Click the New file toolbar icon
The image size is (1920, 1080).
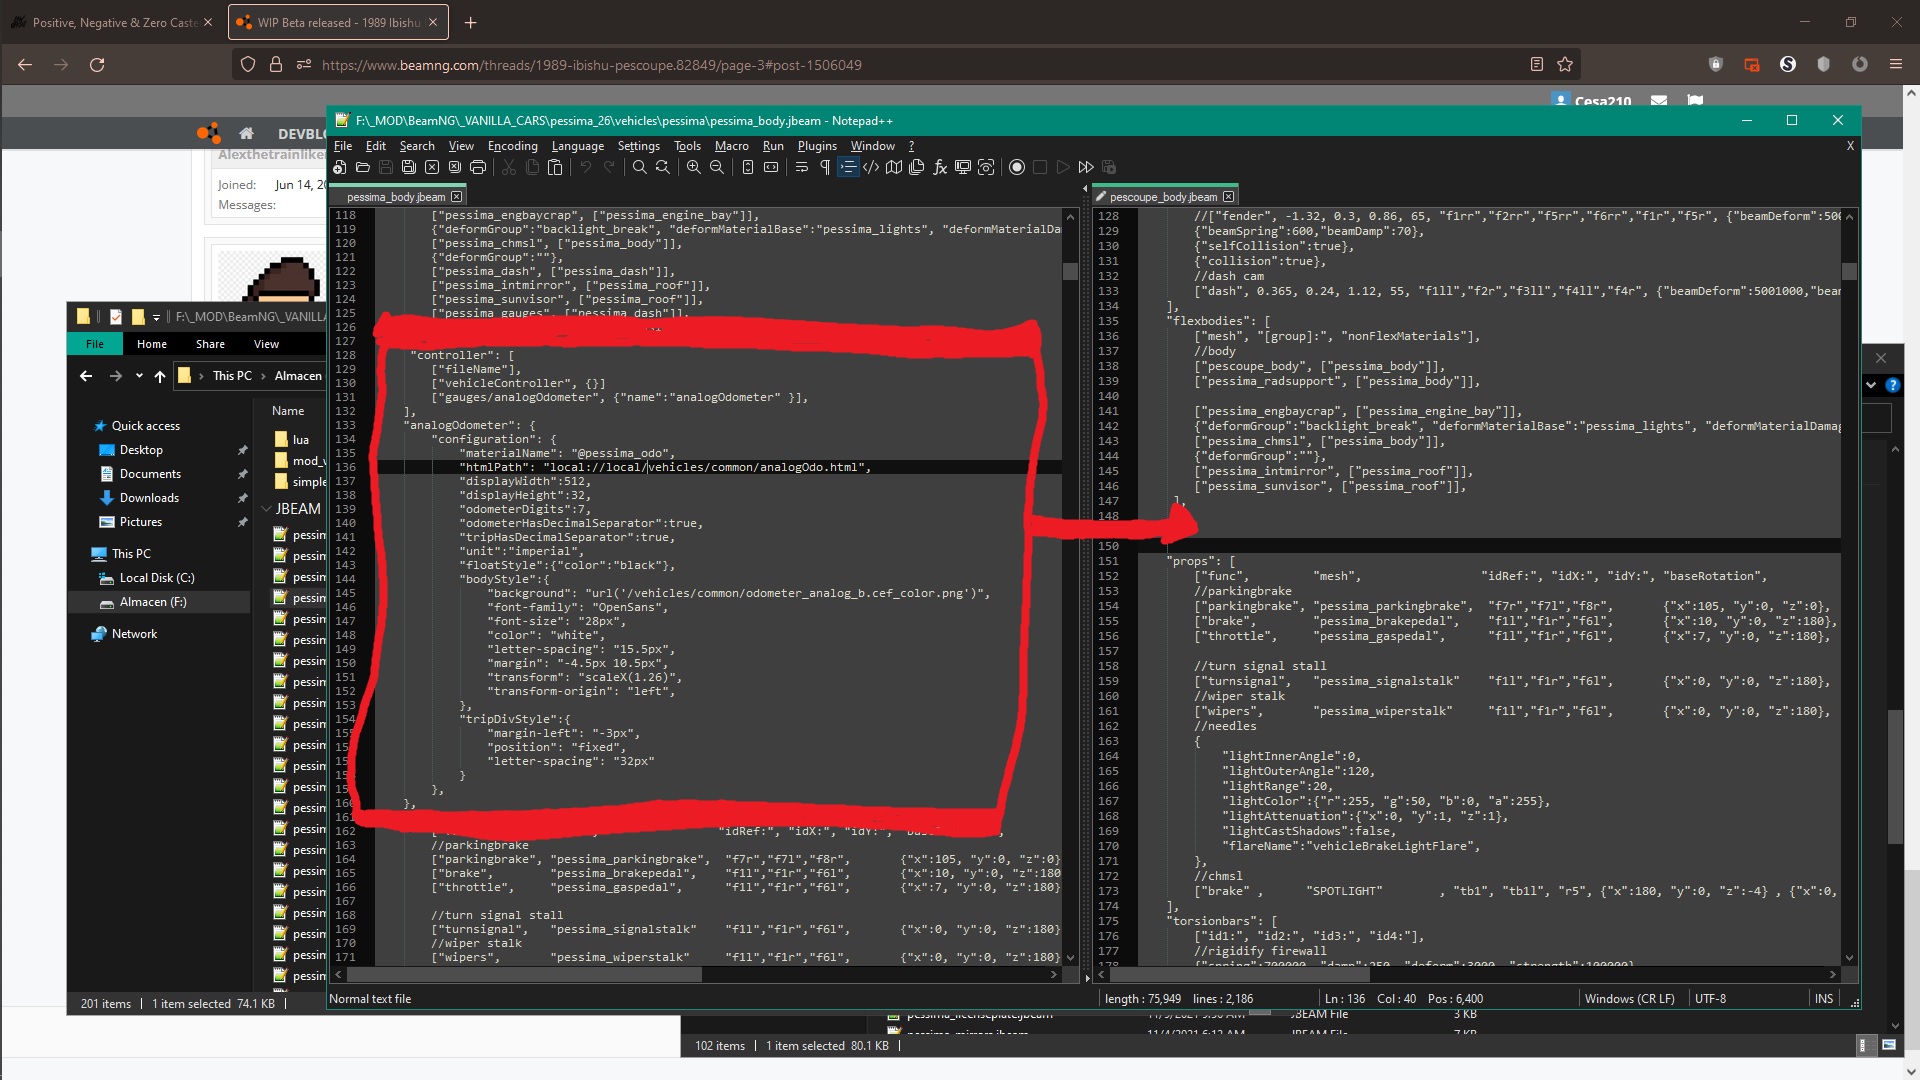pyautogui.click(x=340, y=168)
